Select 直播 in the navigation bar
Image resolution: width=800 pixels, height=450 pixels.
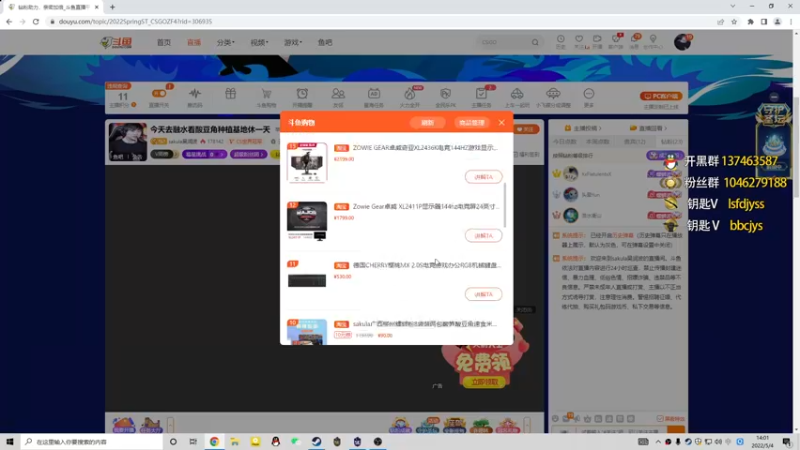pos(194,42)
